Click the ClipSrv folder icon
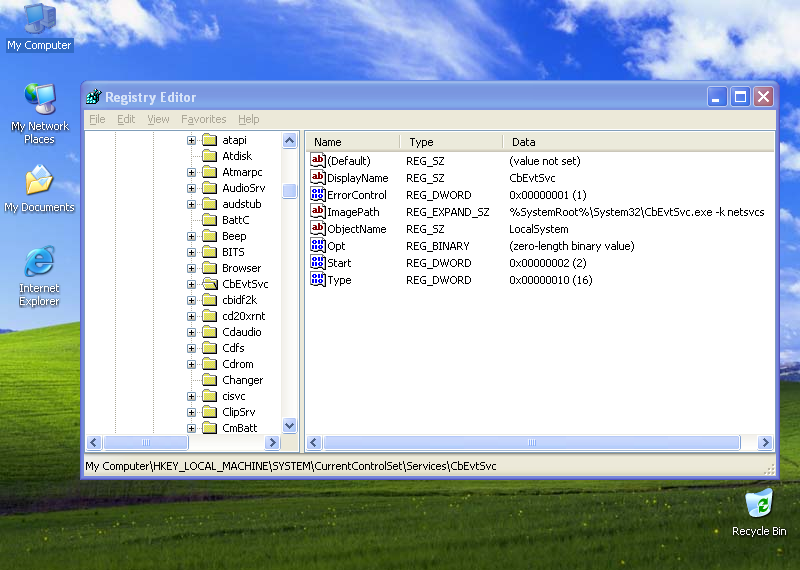This screenshot has height=570, width=800. point(210,412)
